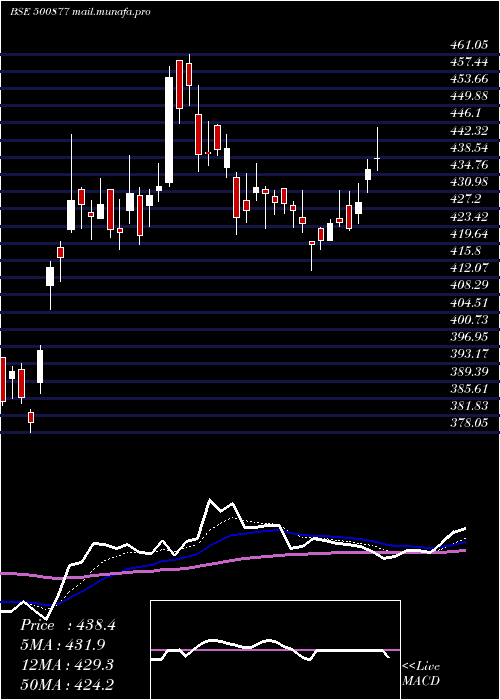This screenshot has width=500, height=700.
Task: Click the 442.32 price axis label
Action: click(469, 130)
